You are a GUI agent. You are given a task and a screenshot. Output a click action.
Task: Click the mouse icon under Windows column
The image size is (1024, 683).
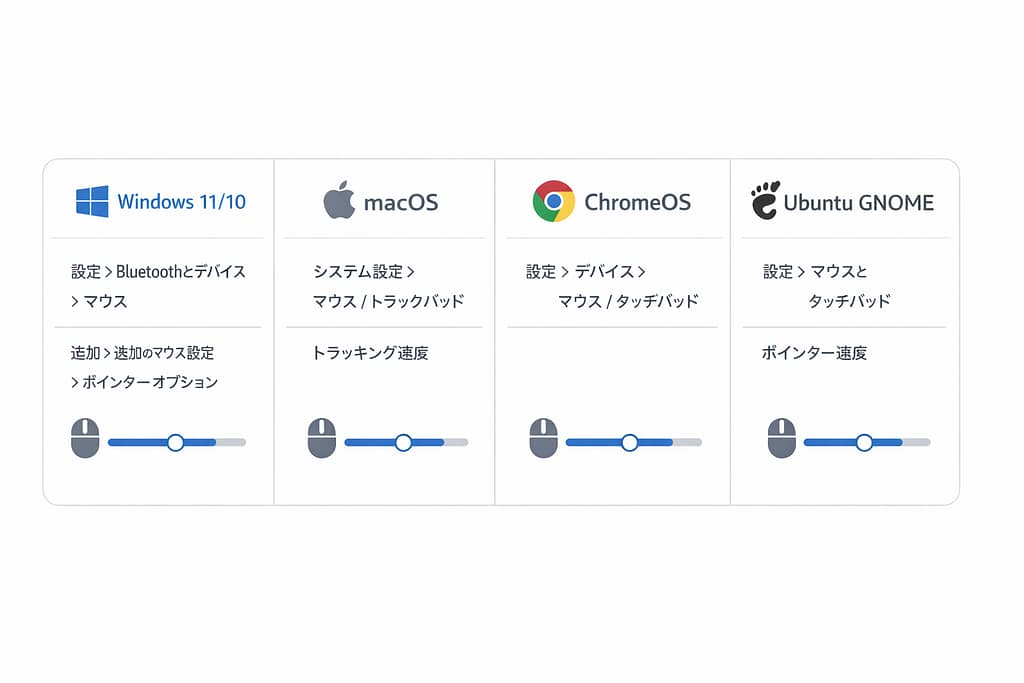(x=85, y=439)
